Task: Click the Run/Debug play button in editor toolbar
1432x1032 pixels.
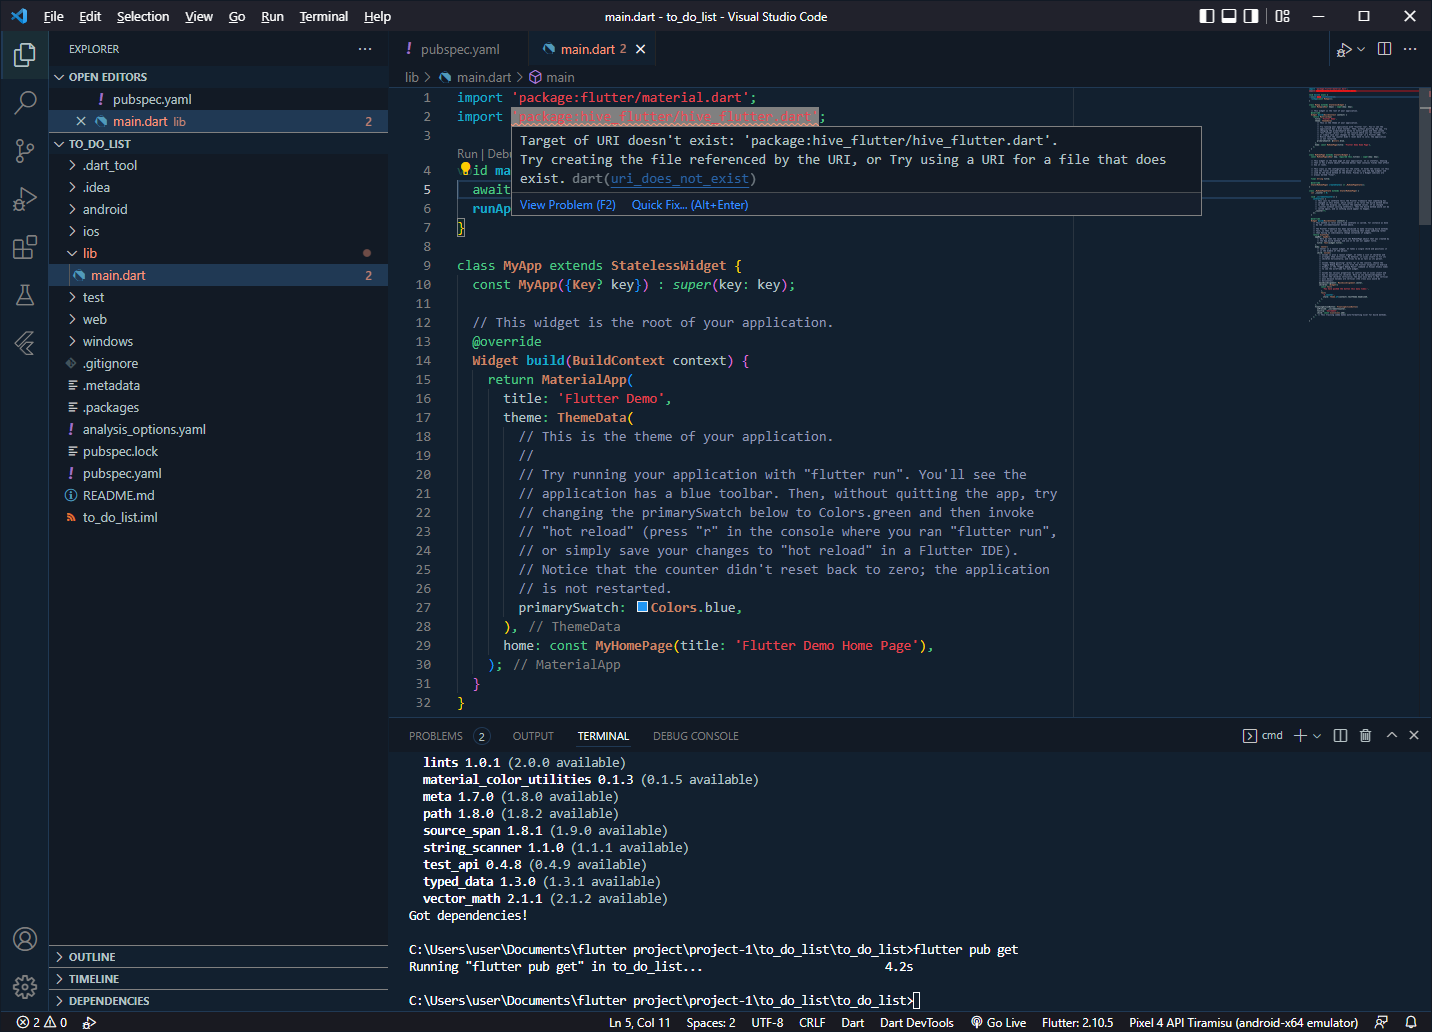Action: pos(1344,49)
